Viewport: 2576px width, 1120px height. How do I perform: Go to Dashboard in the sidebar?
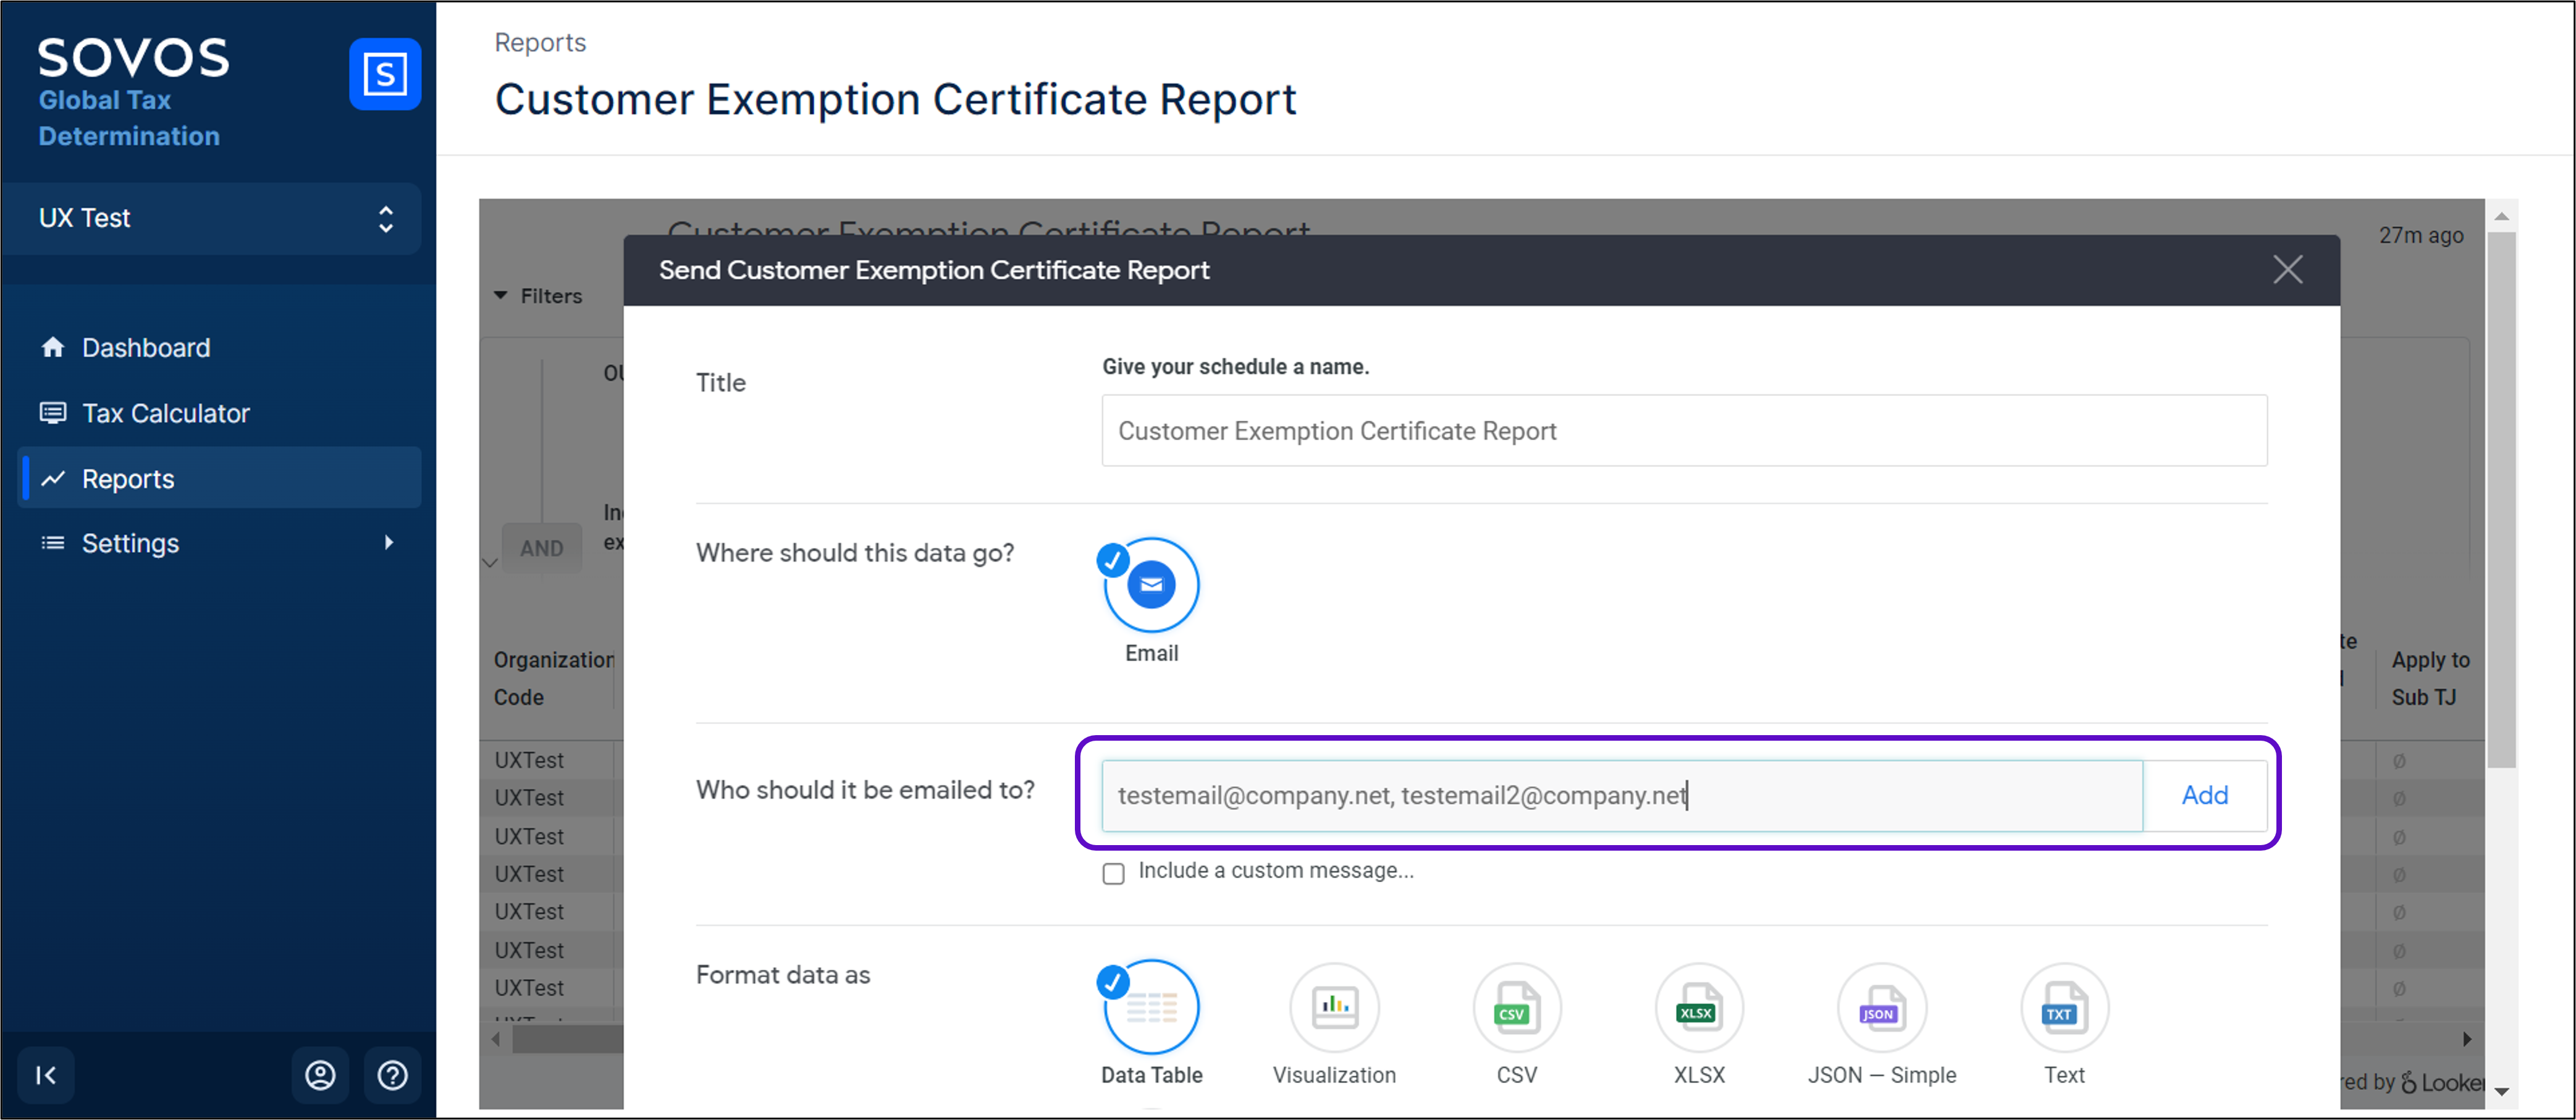pos(146,348)
